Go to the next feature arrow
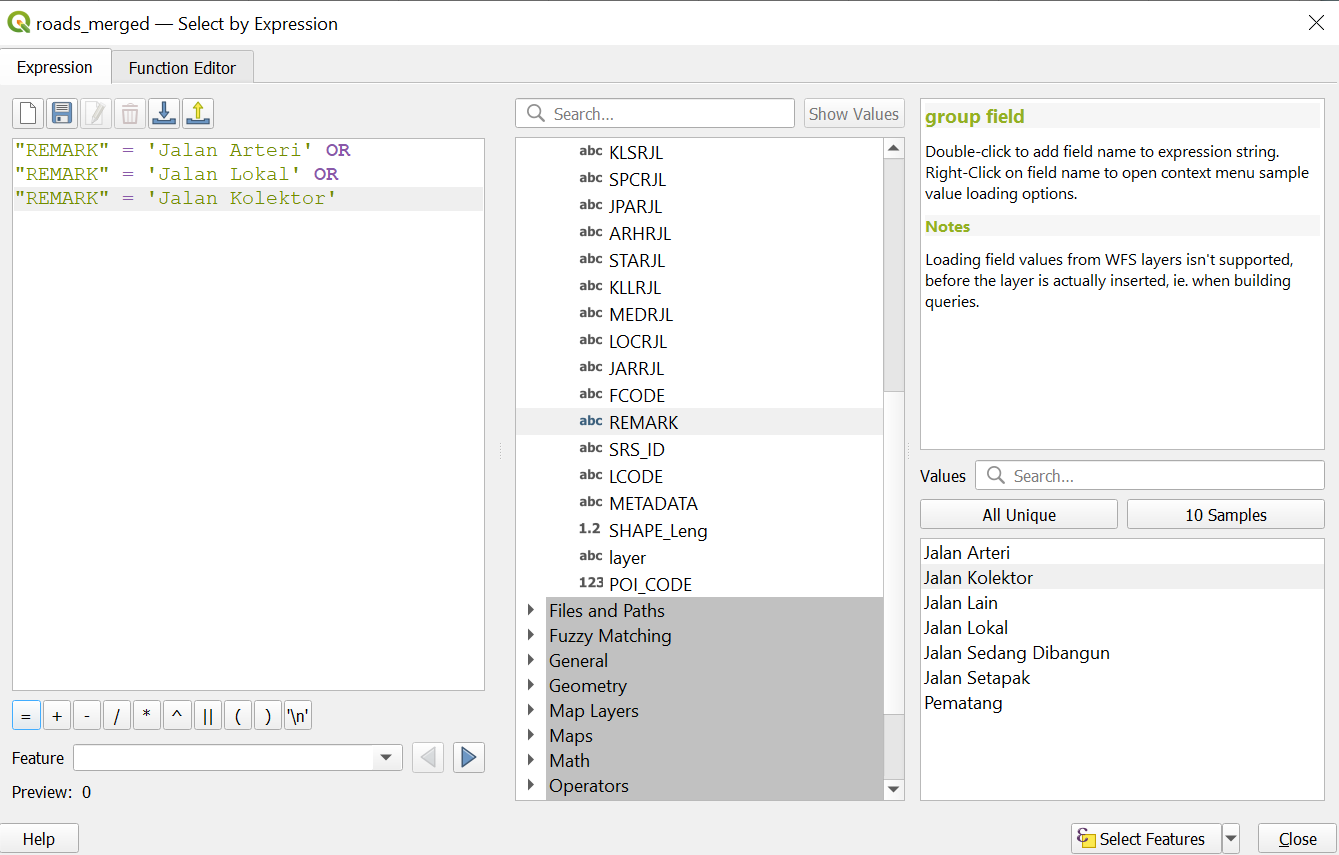 (x=468, y=758)
